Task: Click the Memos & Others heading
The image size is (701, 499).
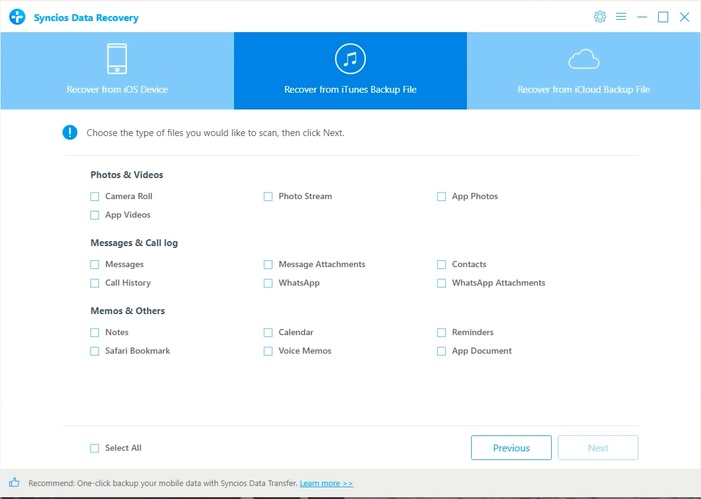Action: 127,311
